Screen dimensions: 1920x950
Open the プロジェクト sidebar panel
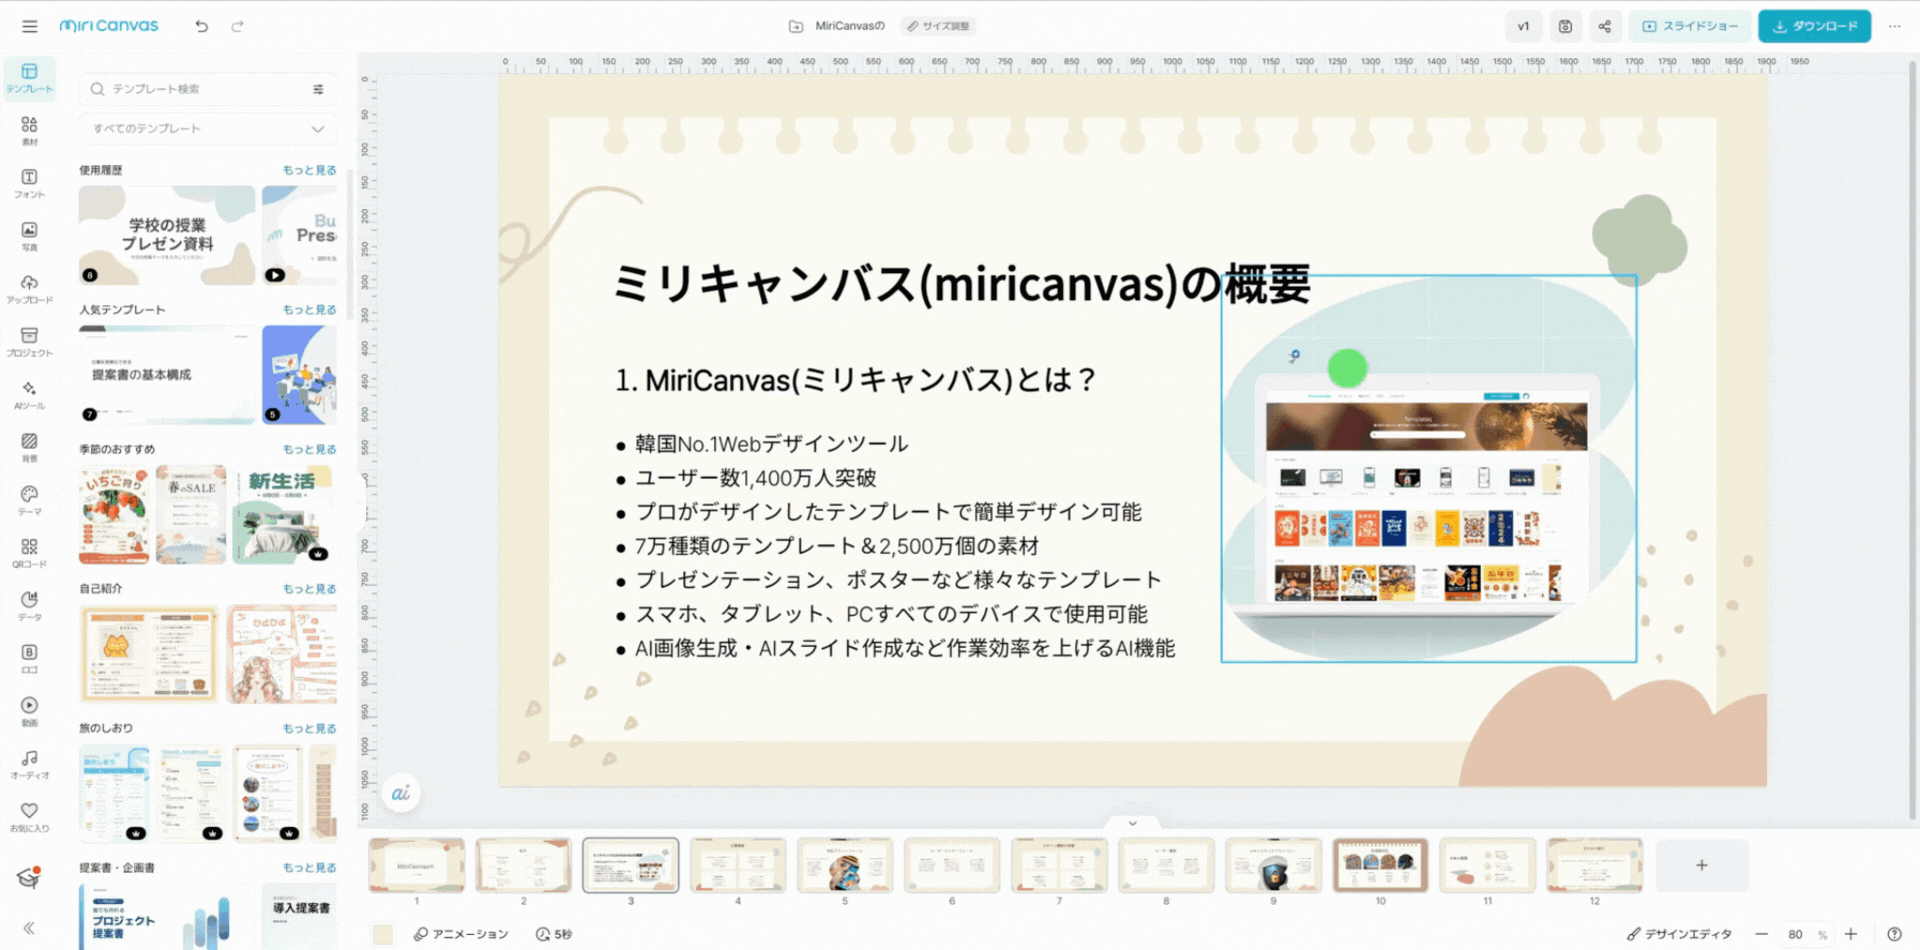point(29,342)
